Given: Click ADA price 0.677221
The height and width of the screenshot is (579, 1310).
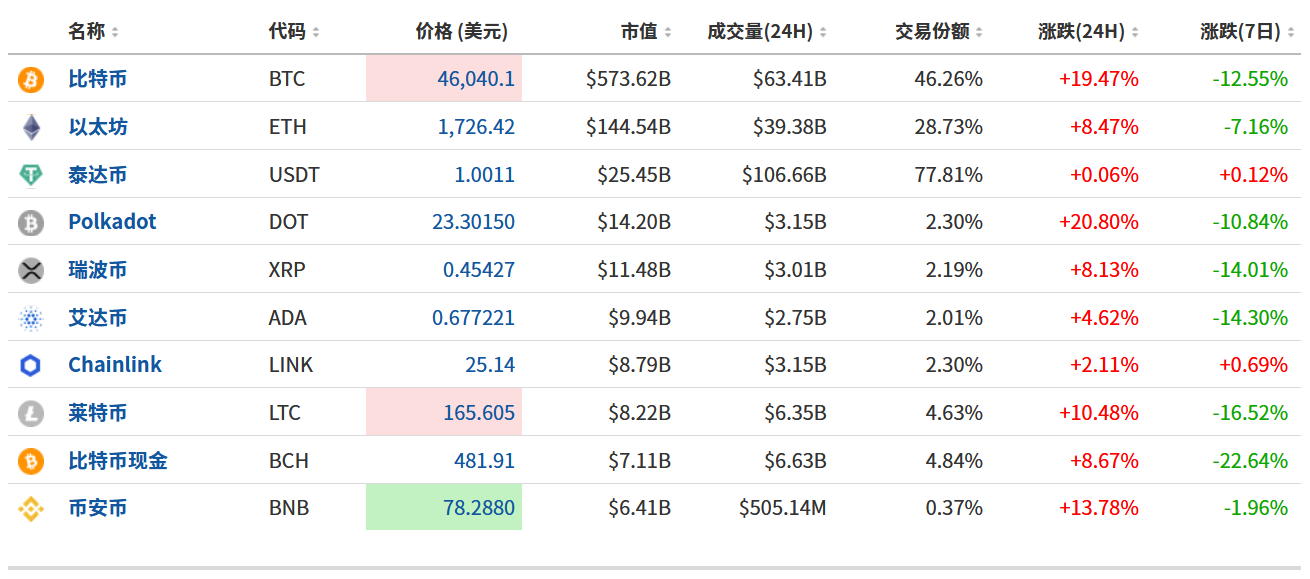Looking at the screenshot, I should pyautogui.click(x=474, y=318).
